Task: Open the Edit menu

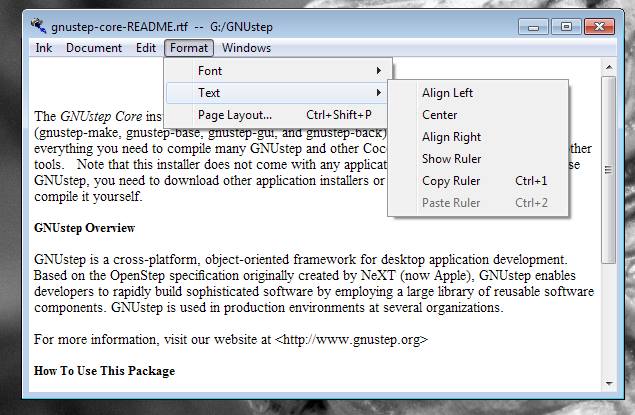Action: (146, 47)
